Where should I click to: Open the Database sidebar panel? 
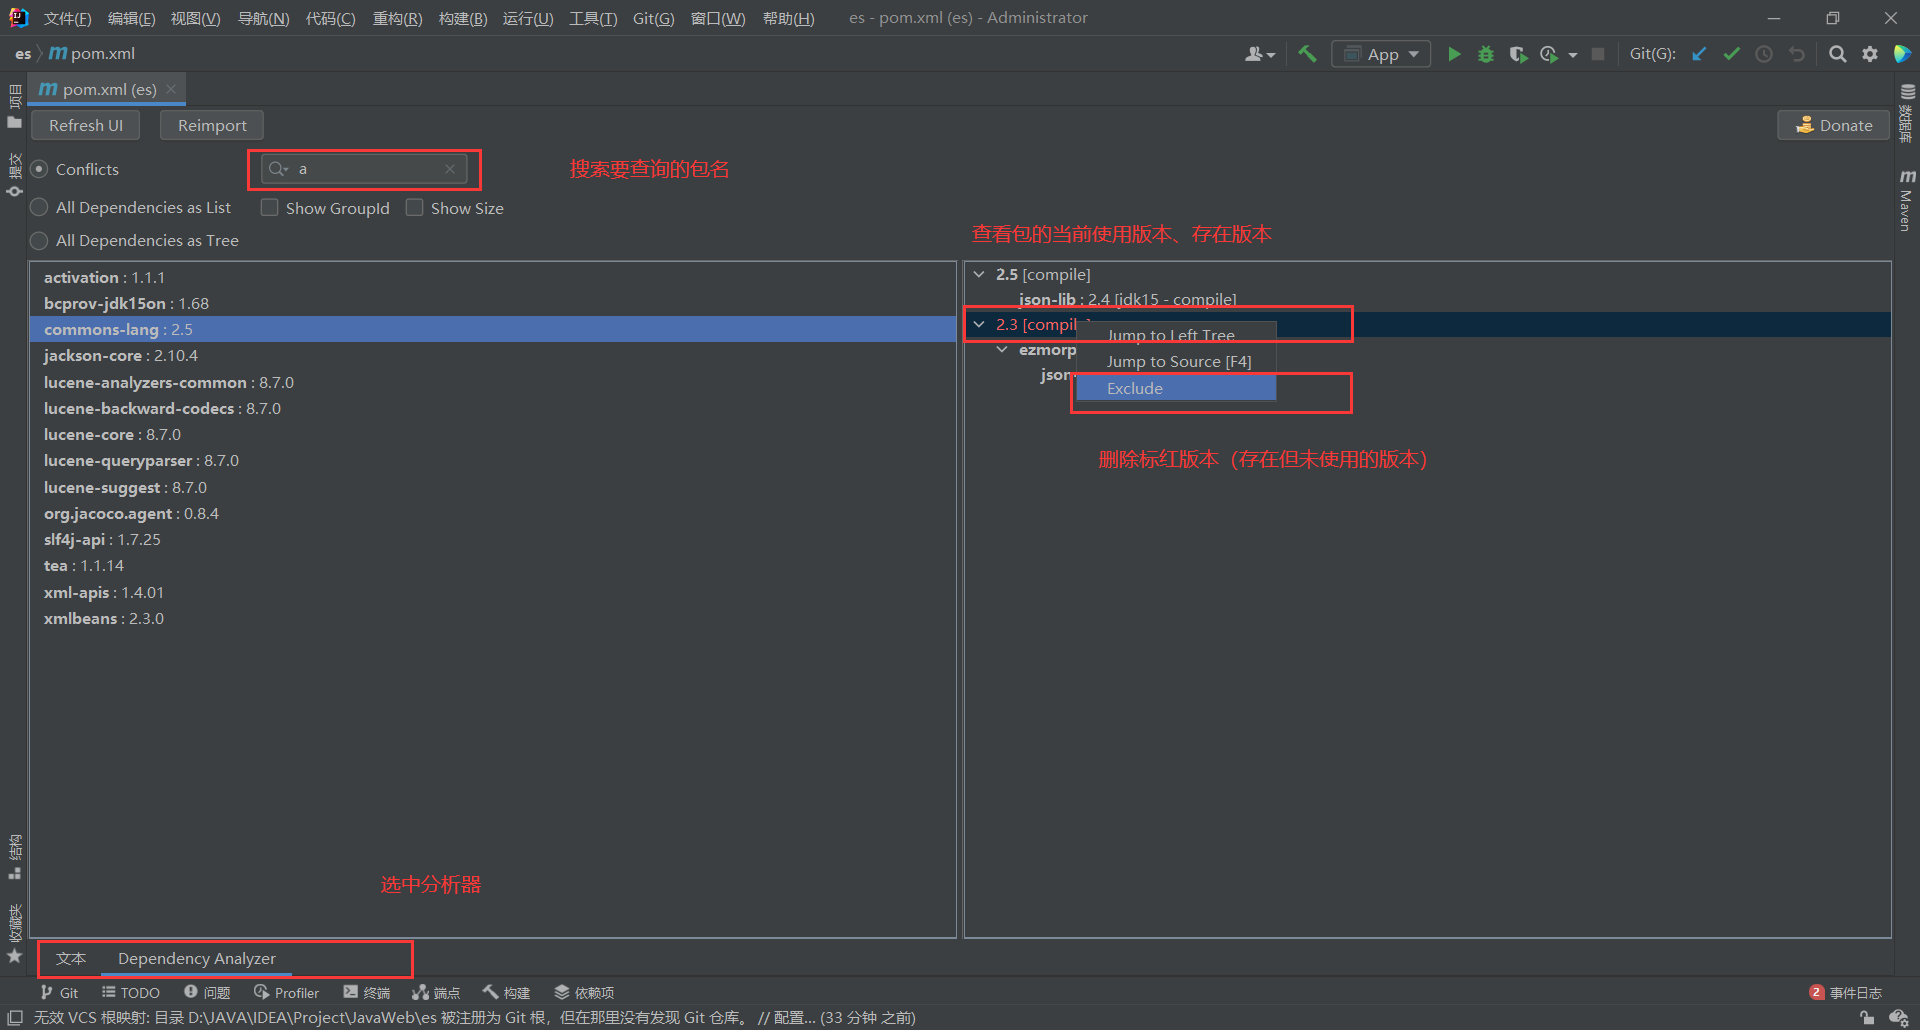click(1907, 113)
